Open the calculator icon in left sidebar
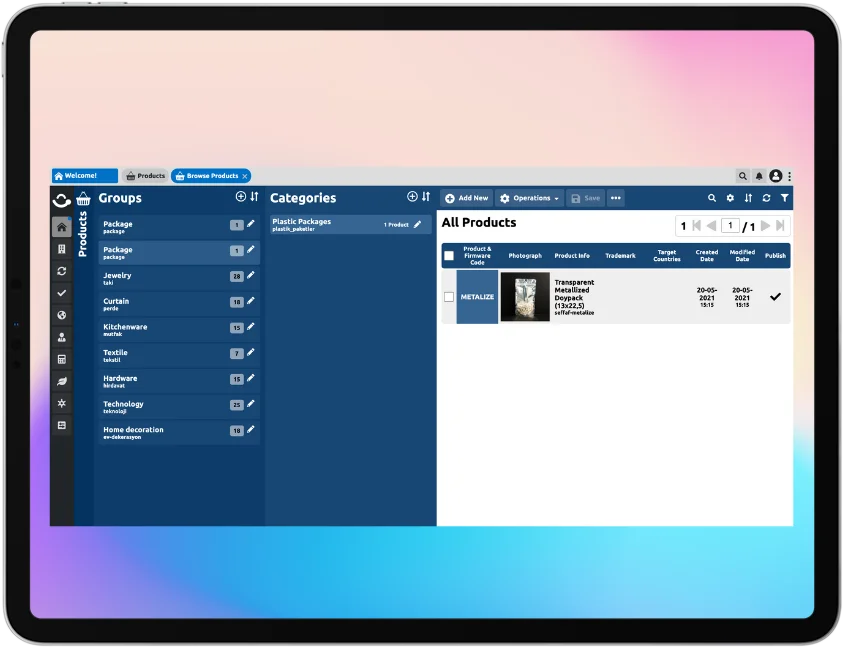The height and width of the screenshot is (647, 843). coord(62,359)
